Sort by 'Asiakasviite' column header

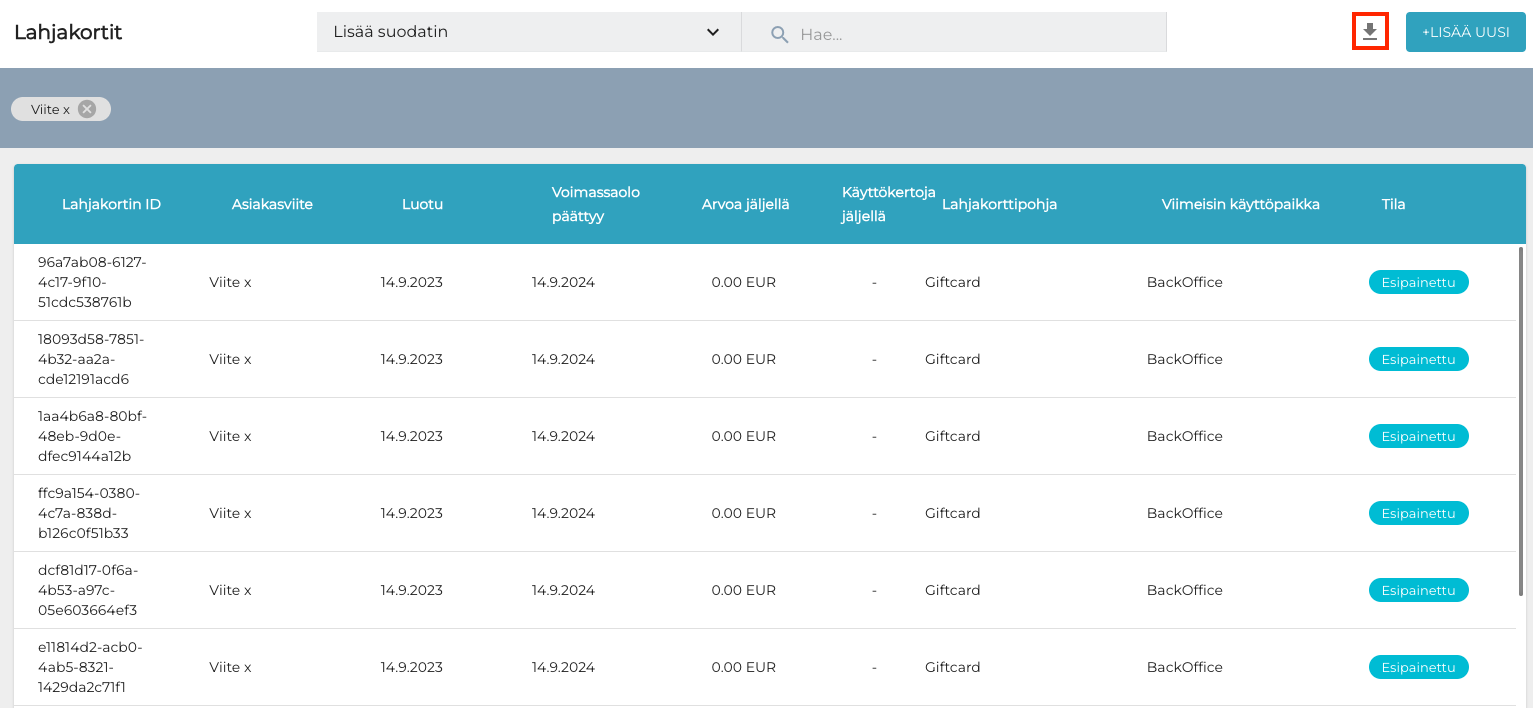272,204
